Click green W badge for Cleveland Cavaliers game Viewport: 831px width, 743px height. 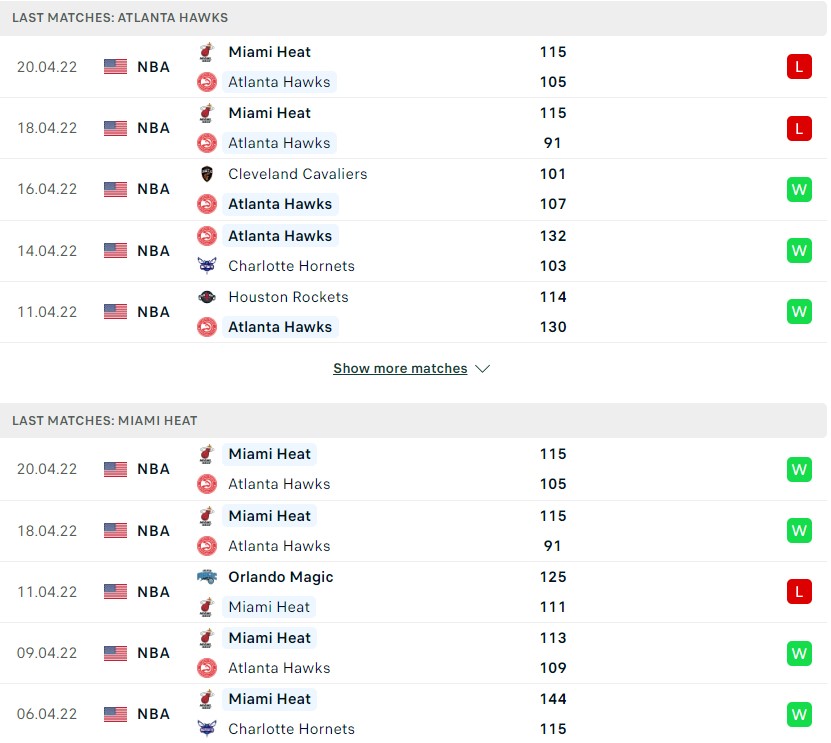click(799, 189)
